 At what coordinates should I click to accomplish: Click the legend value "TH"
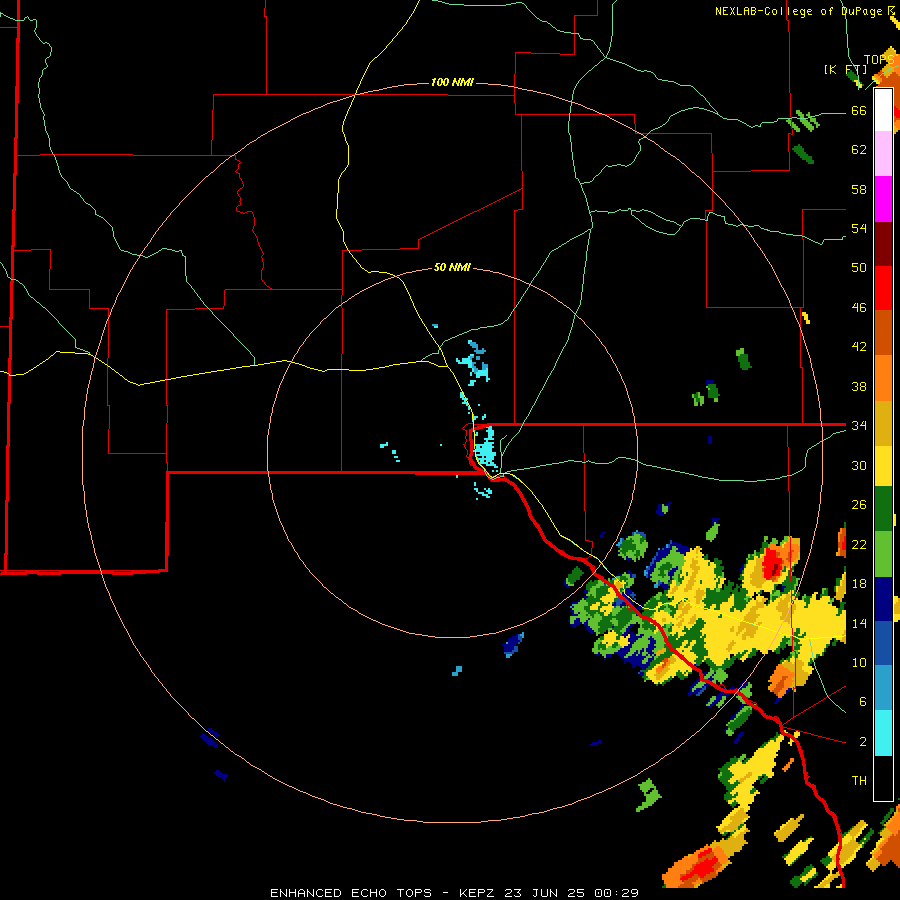coord(859,780)
